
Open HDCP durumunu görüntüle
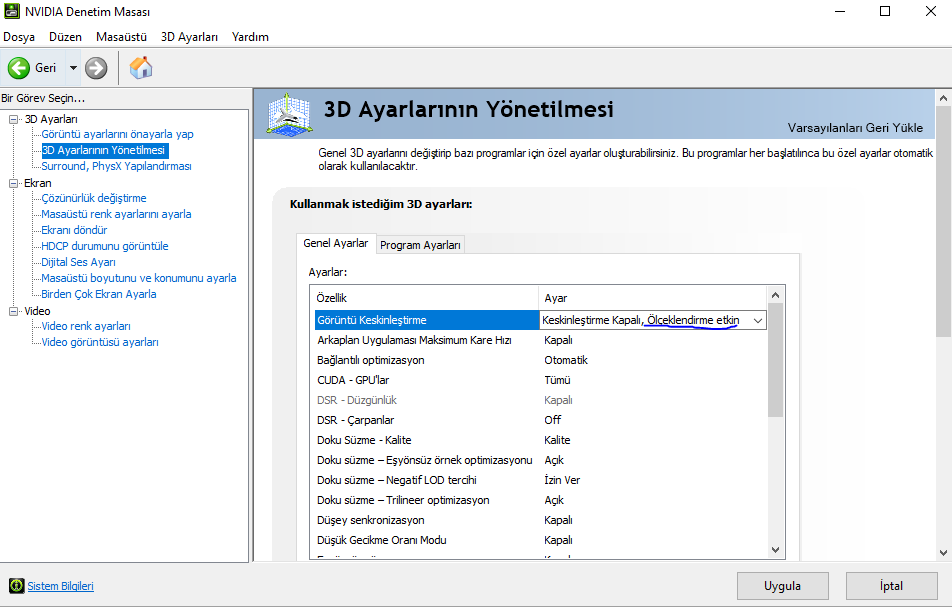click(x=104, y=246)
